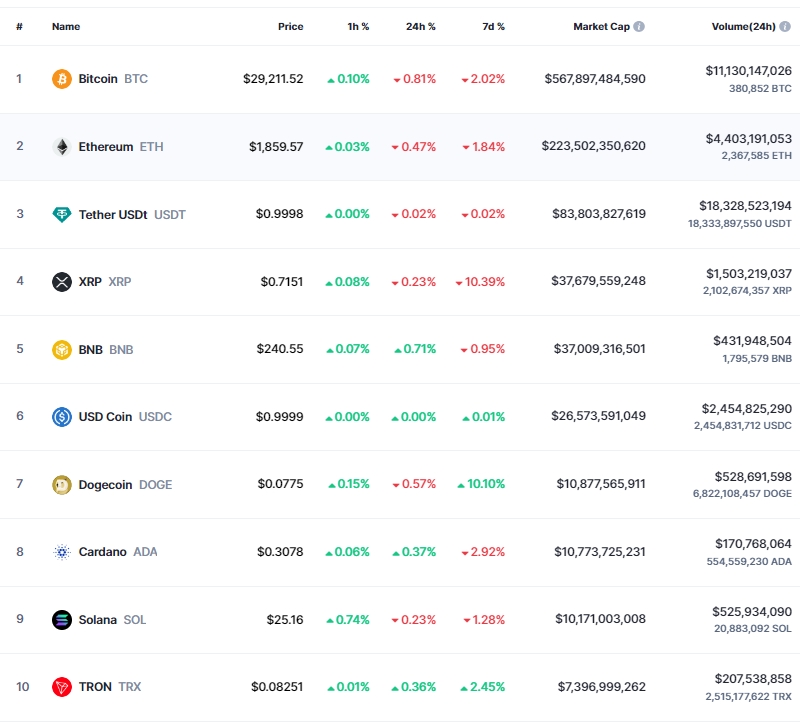Click Tether volume $18,328,523,194
This screenshot has width=800, height=725.
click(745, 206)
